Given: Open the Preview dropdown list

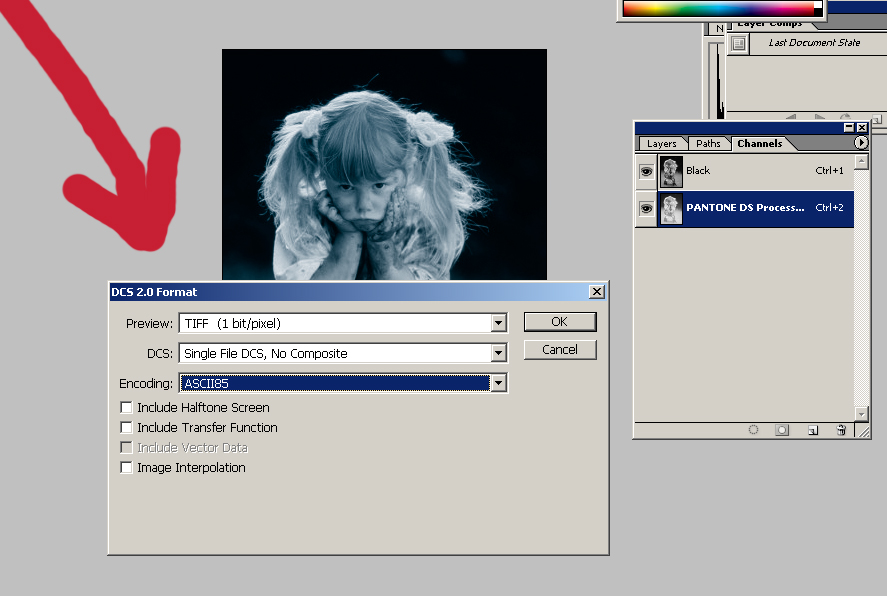Looking at the screenshot, I should pyautogui.click(x=498, y=323).
